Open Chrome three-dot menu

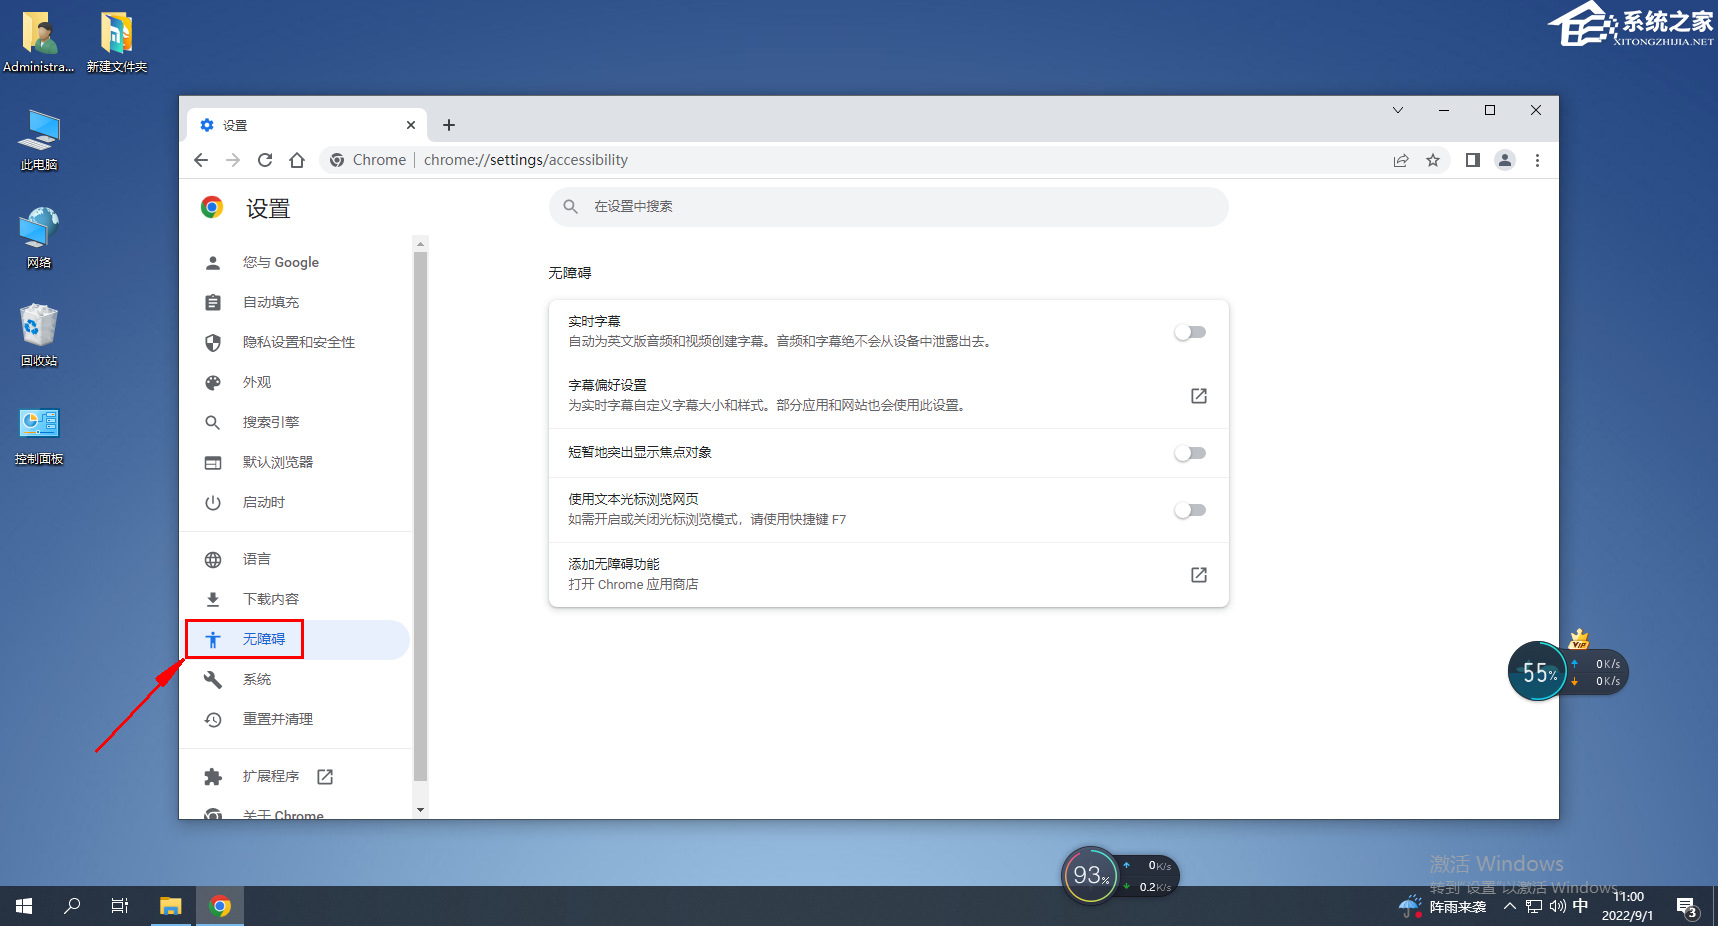pos(1537,160)
